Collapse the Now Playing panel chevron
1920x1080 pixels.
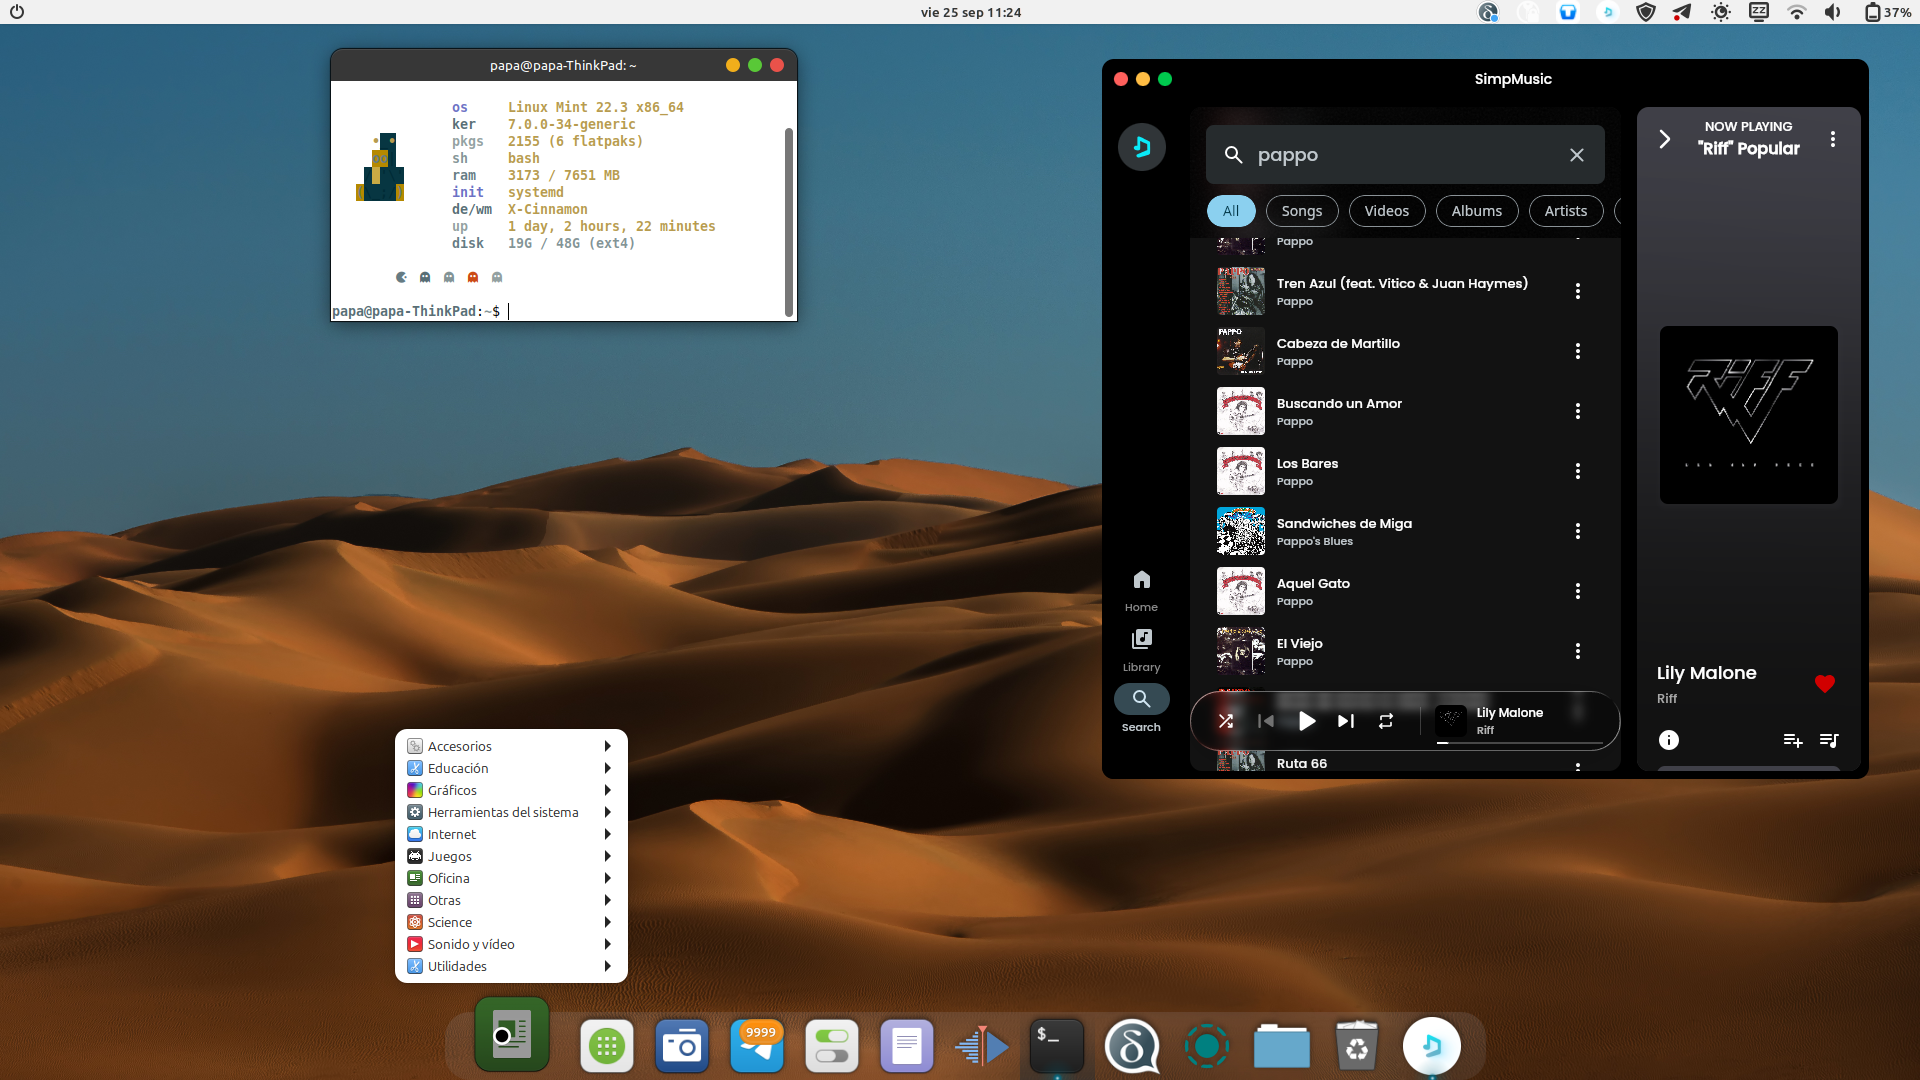1665,139
